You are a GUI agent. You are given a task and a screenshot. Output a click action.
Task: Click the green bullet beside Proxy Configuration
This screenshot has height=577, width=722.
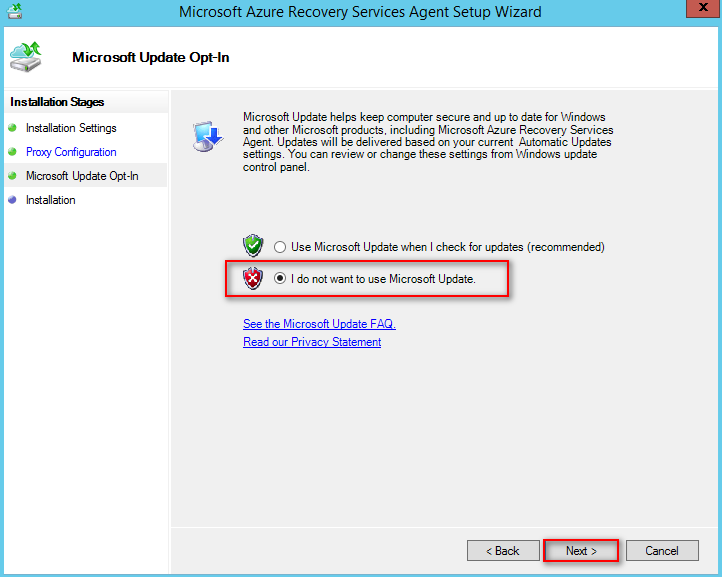pos(13,152)
